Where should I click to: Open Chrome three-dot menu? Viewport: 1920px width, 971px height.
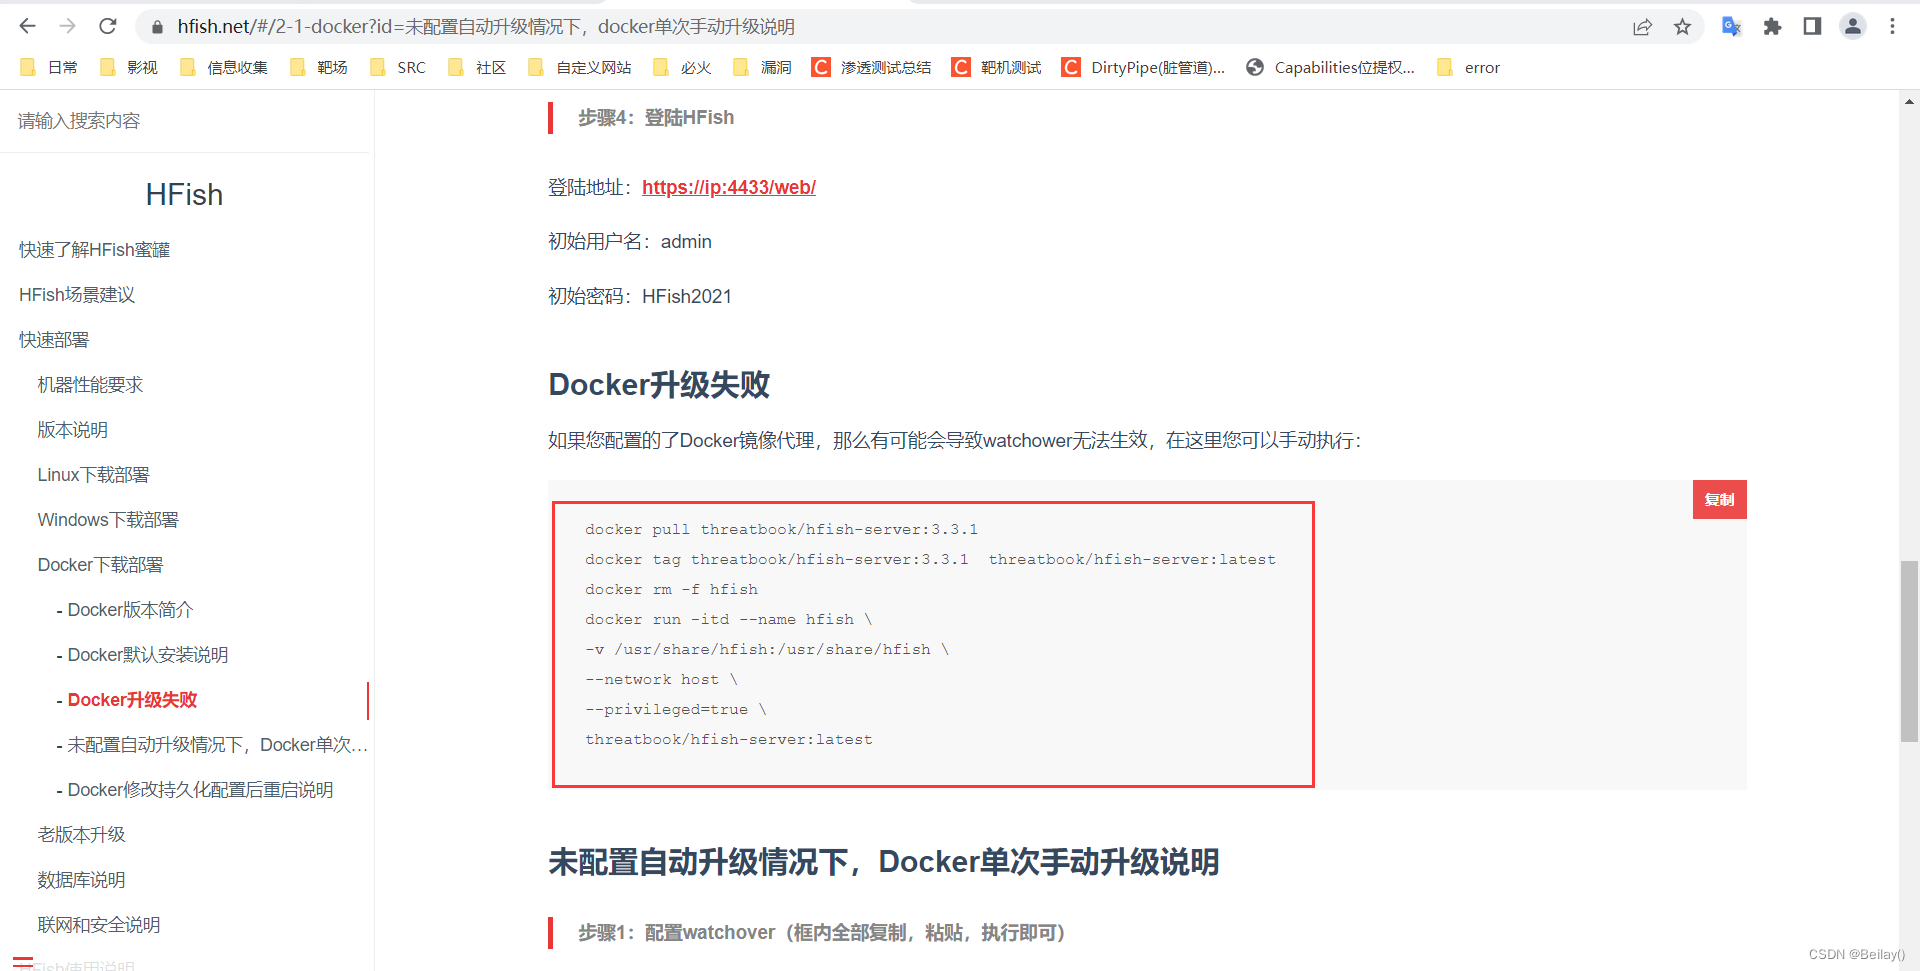[1892, 27]
